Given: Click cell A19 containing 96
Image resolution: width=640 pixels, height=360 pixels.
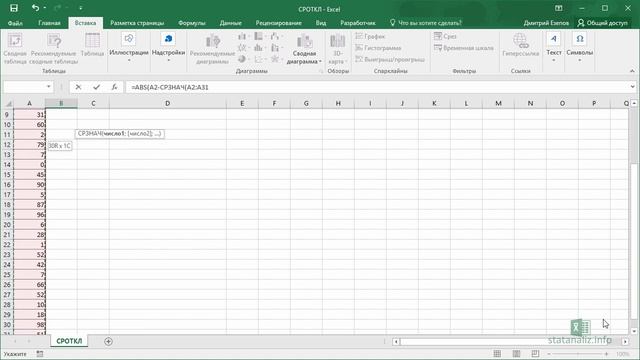Looking at the screenshot, I should pyautogui.click(x=29, y=215).
